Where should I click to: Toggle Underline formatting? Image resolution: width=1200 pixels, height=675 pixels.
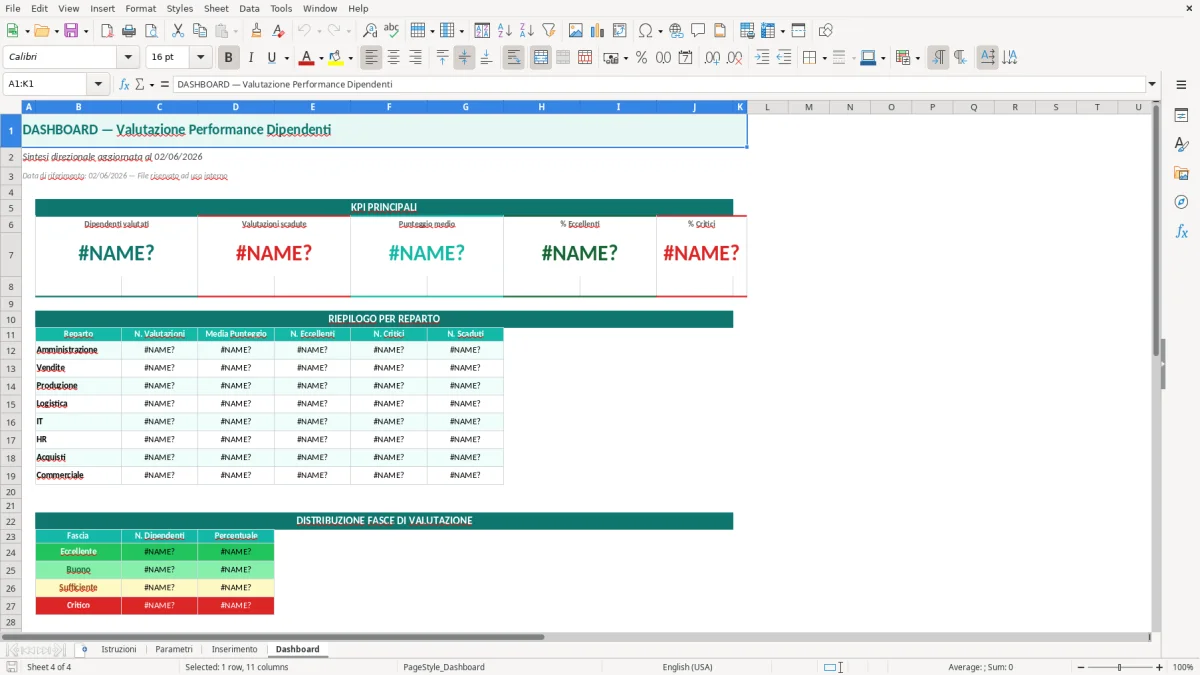click(x=271, y=58)
